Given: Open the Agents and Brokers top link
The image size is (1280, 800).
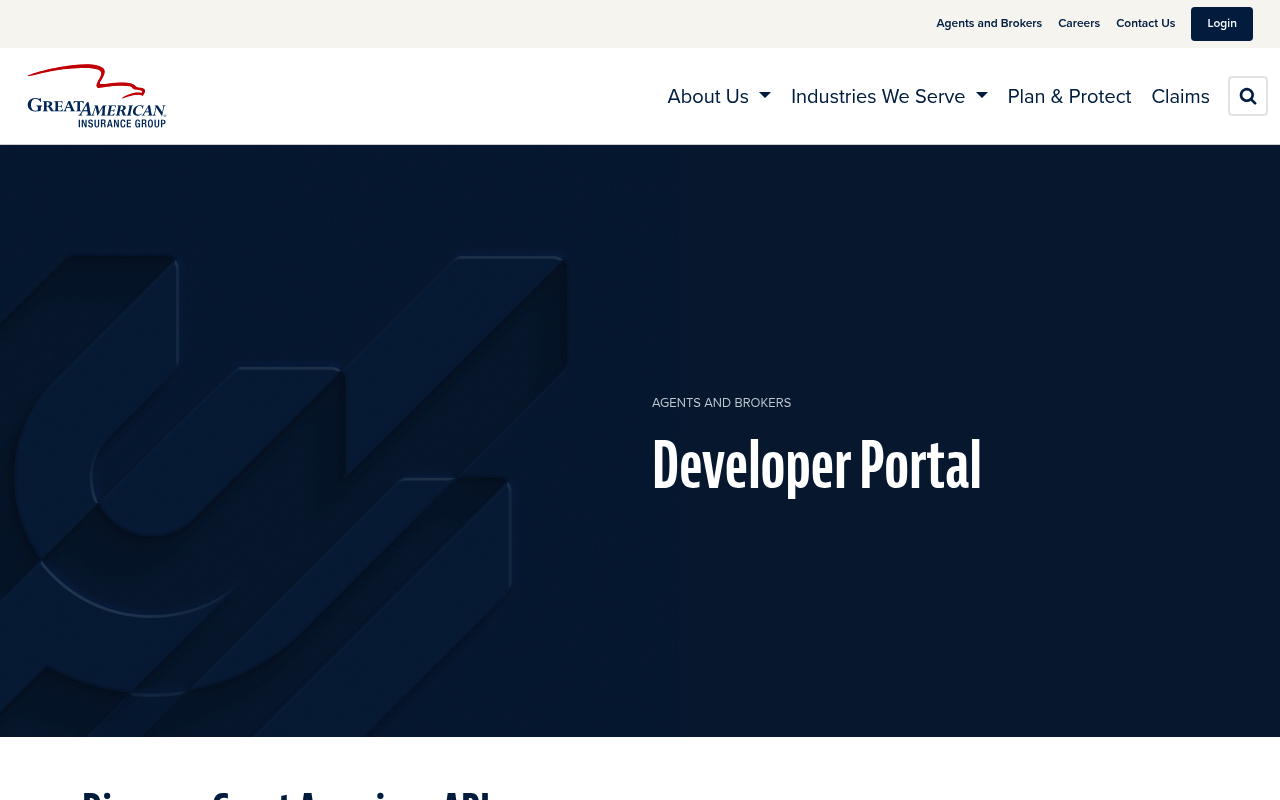Looking at the screenshot, I should tap(989, 23).
